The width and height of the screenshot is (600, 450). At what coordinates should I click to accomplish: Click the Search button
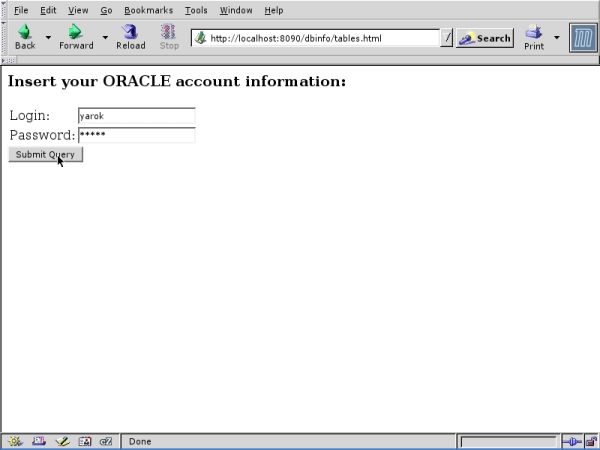(x=484, y=38)
